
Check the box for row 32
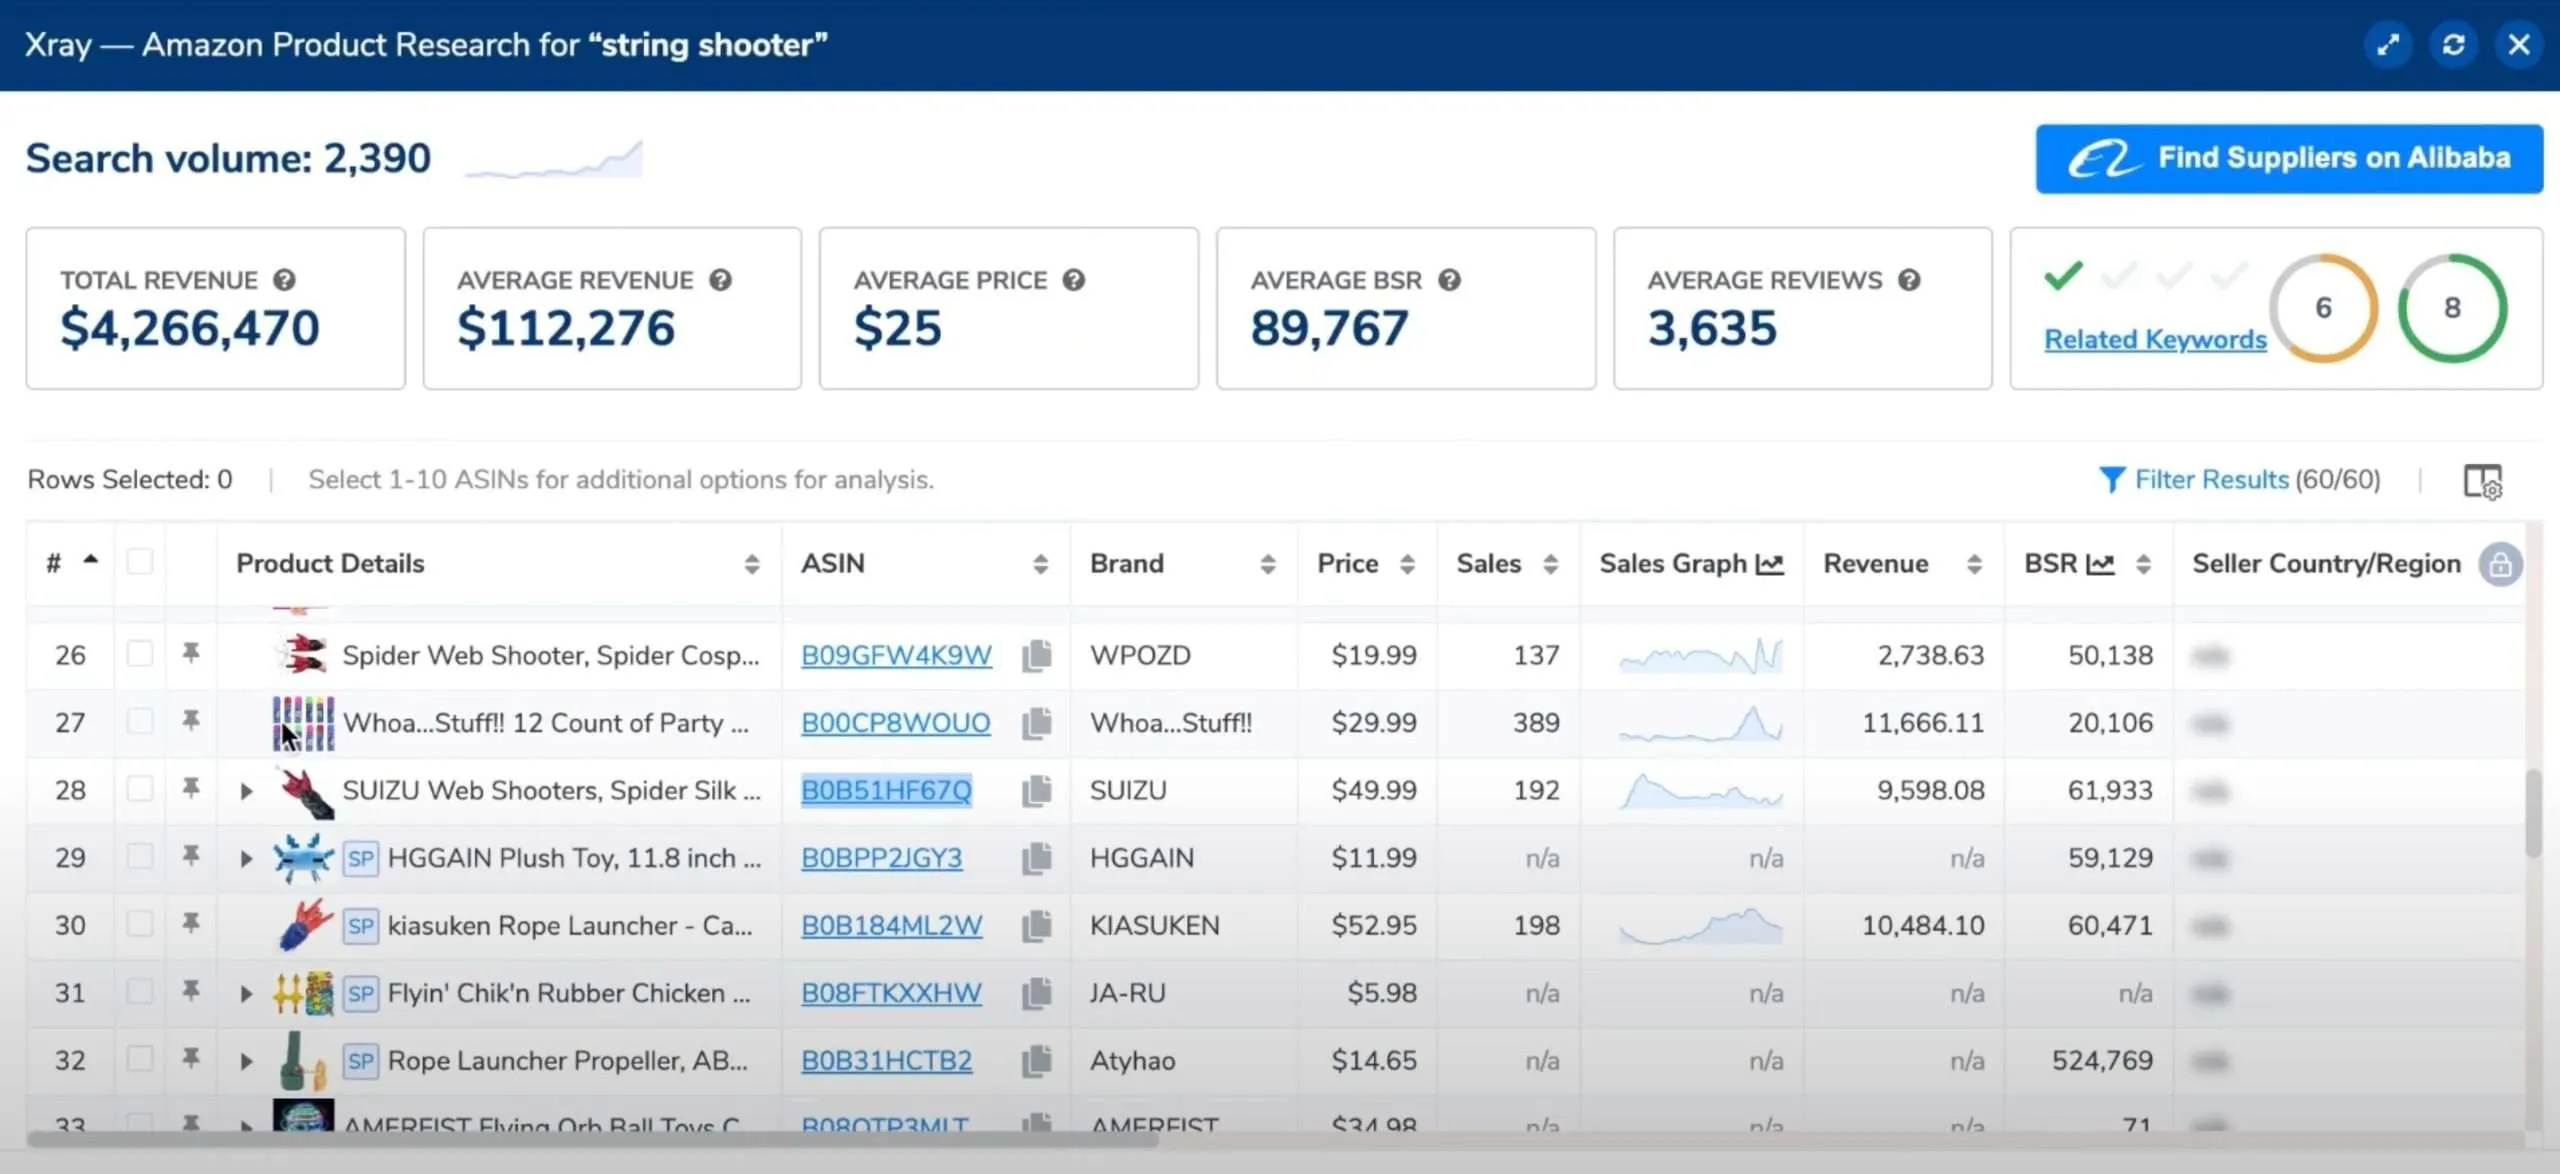(140, 1059)
